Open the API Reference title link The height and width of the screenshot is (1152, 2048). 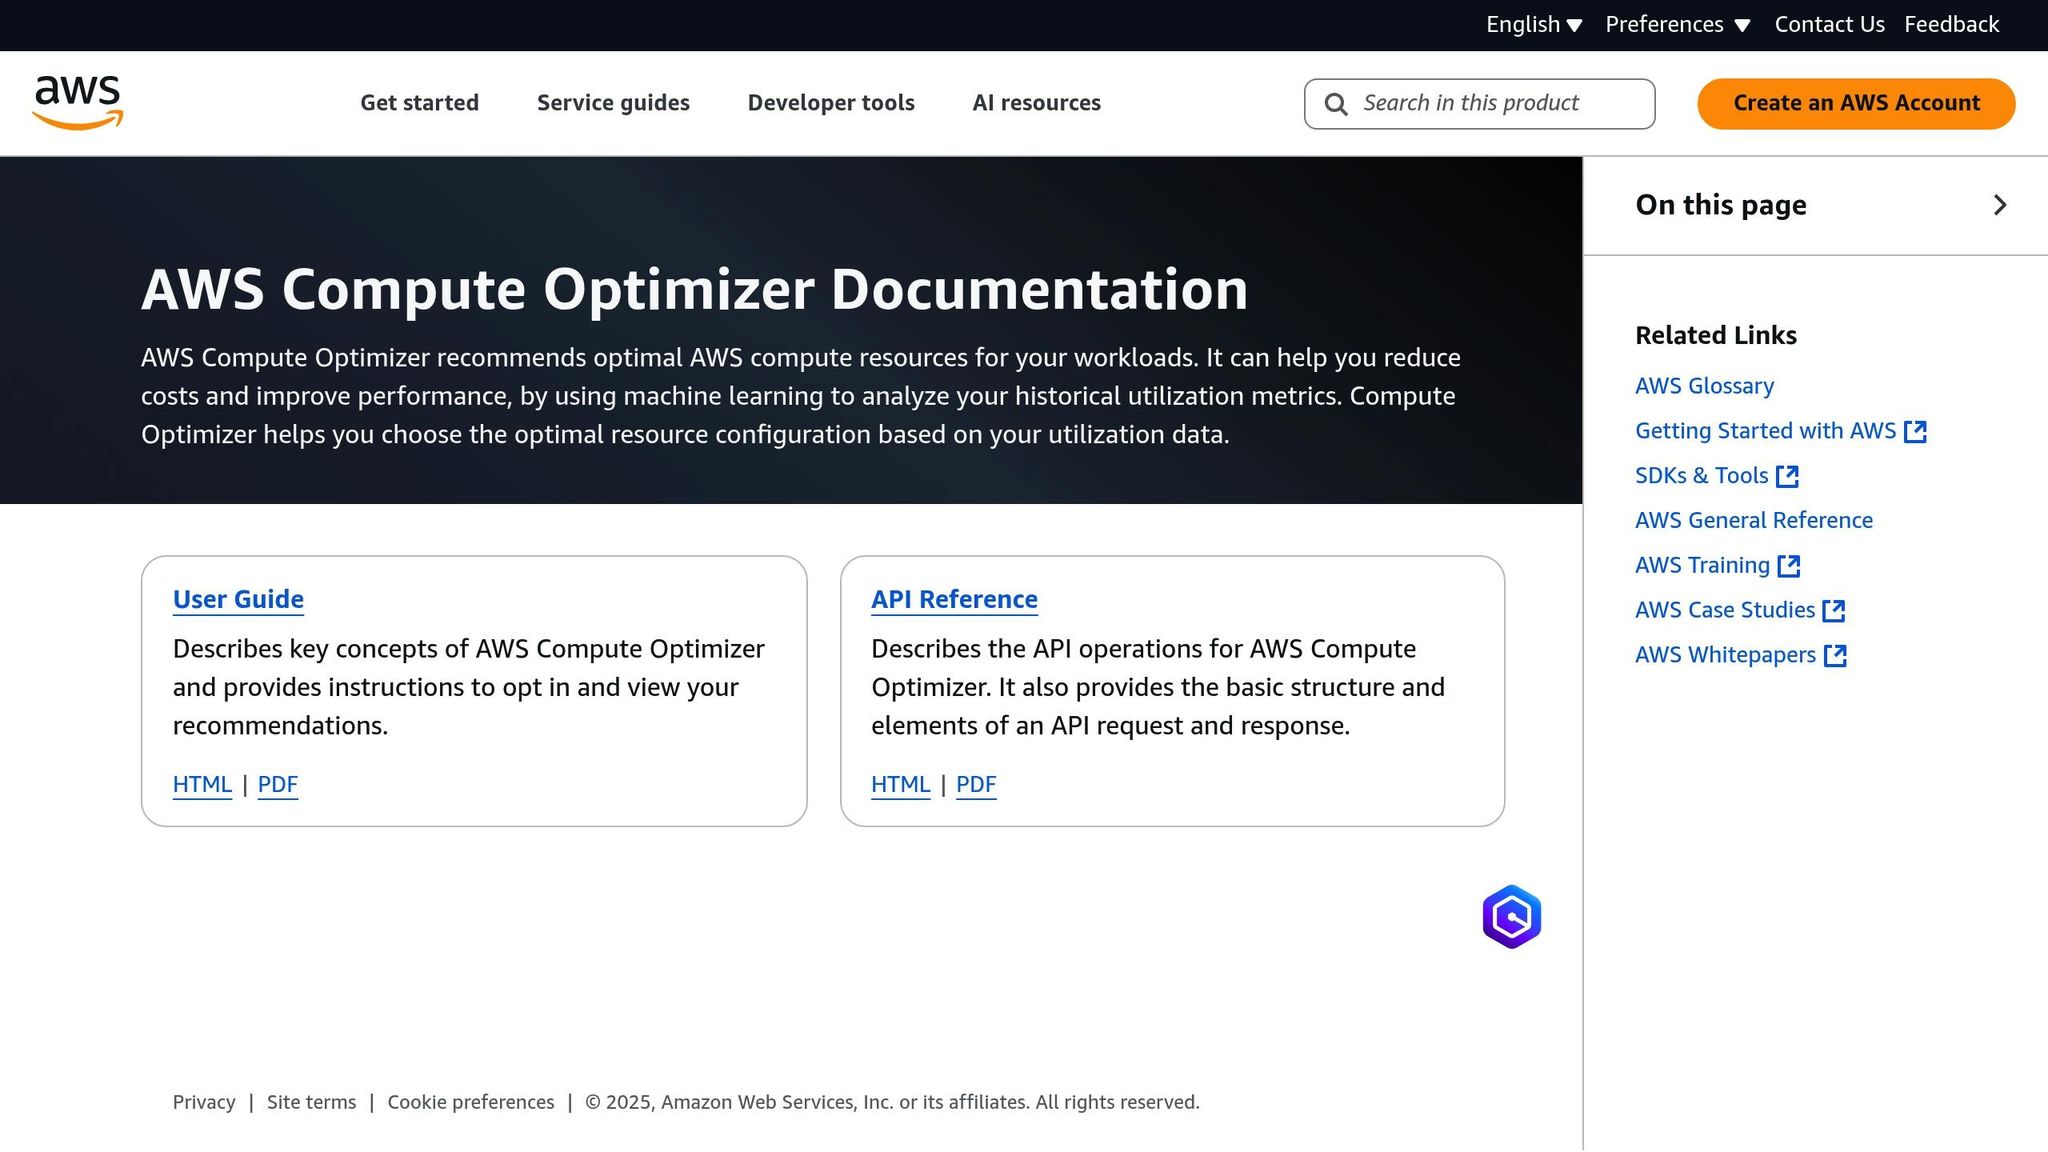pyautogui.click(x=954, y=599)
